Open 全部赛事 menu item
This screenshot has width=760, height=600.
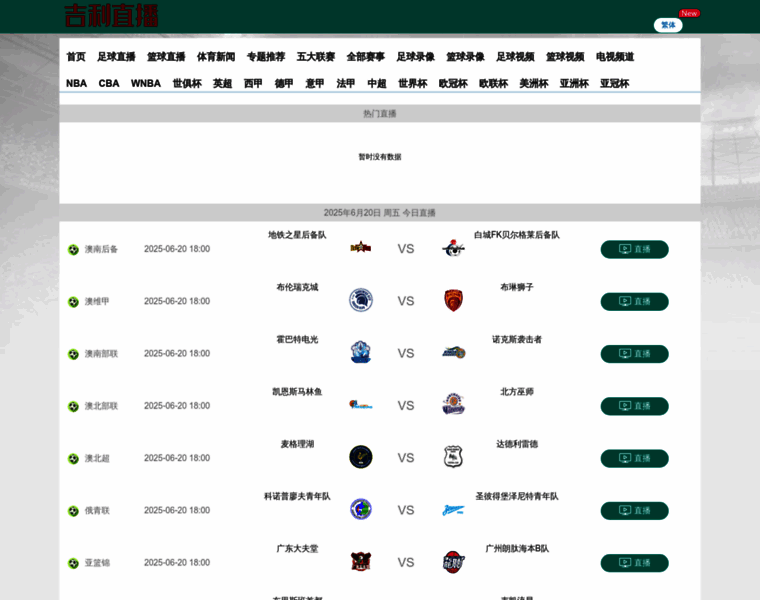coord(366,57)
